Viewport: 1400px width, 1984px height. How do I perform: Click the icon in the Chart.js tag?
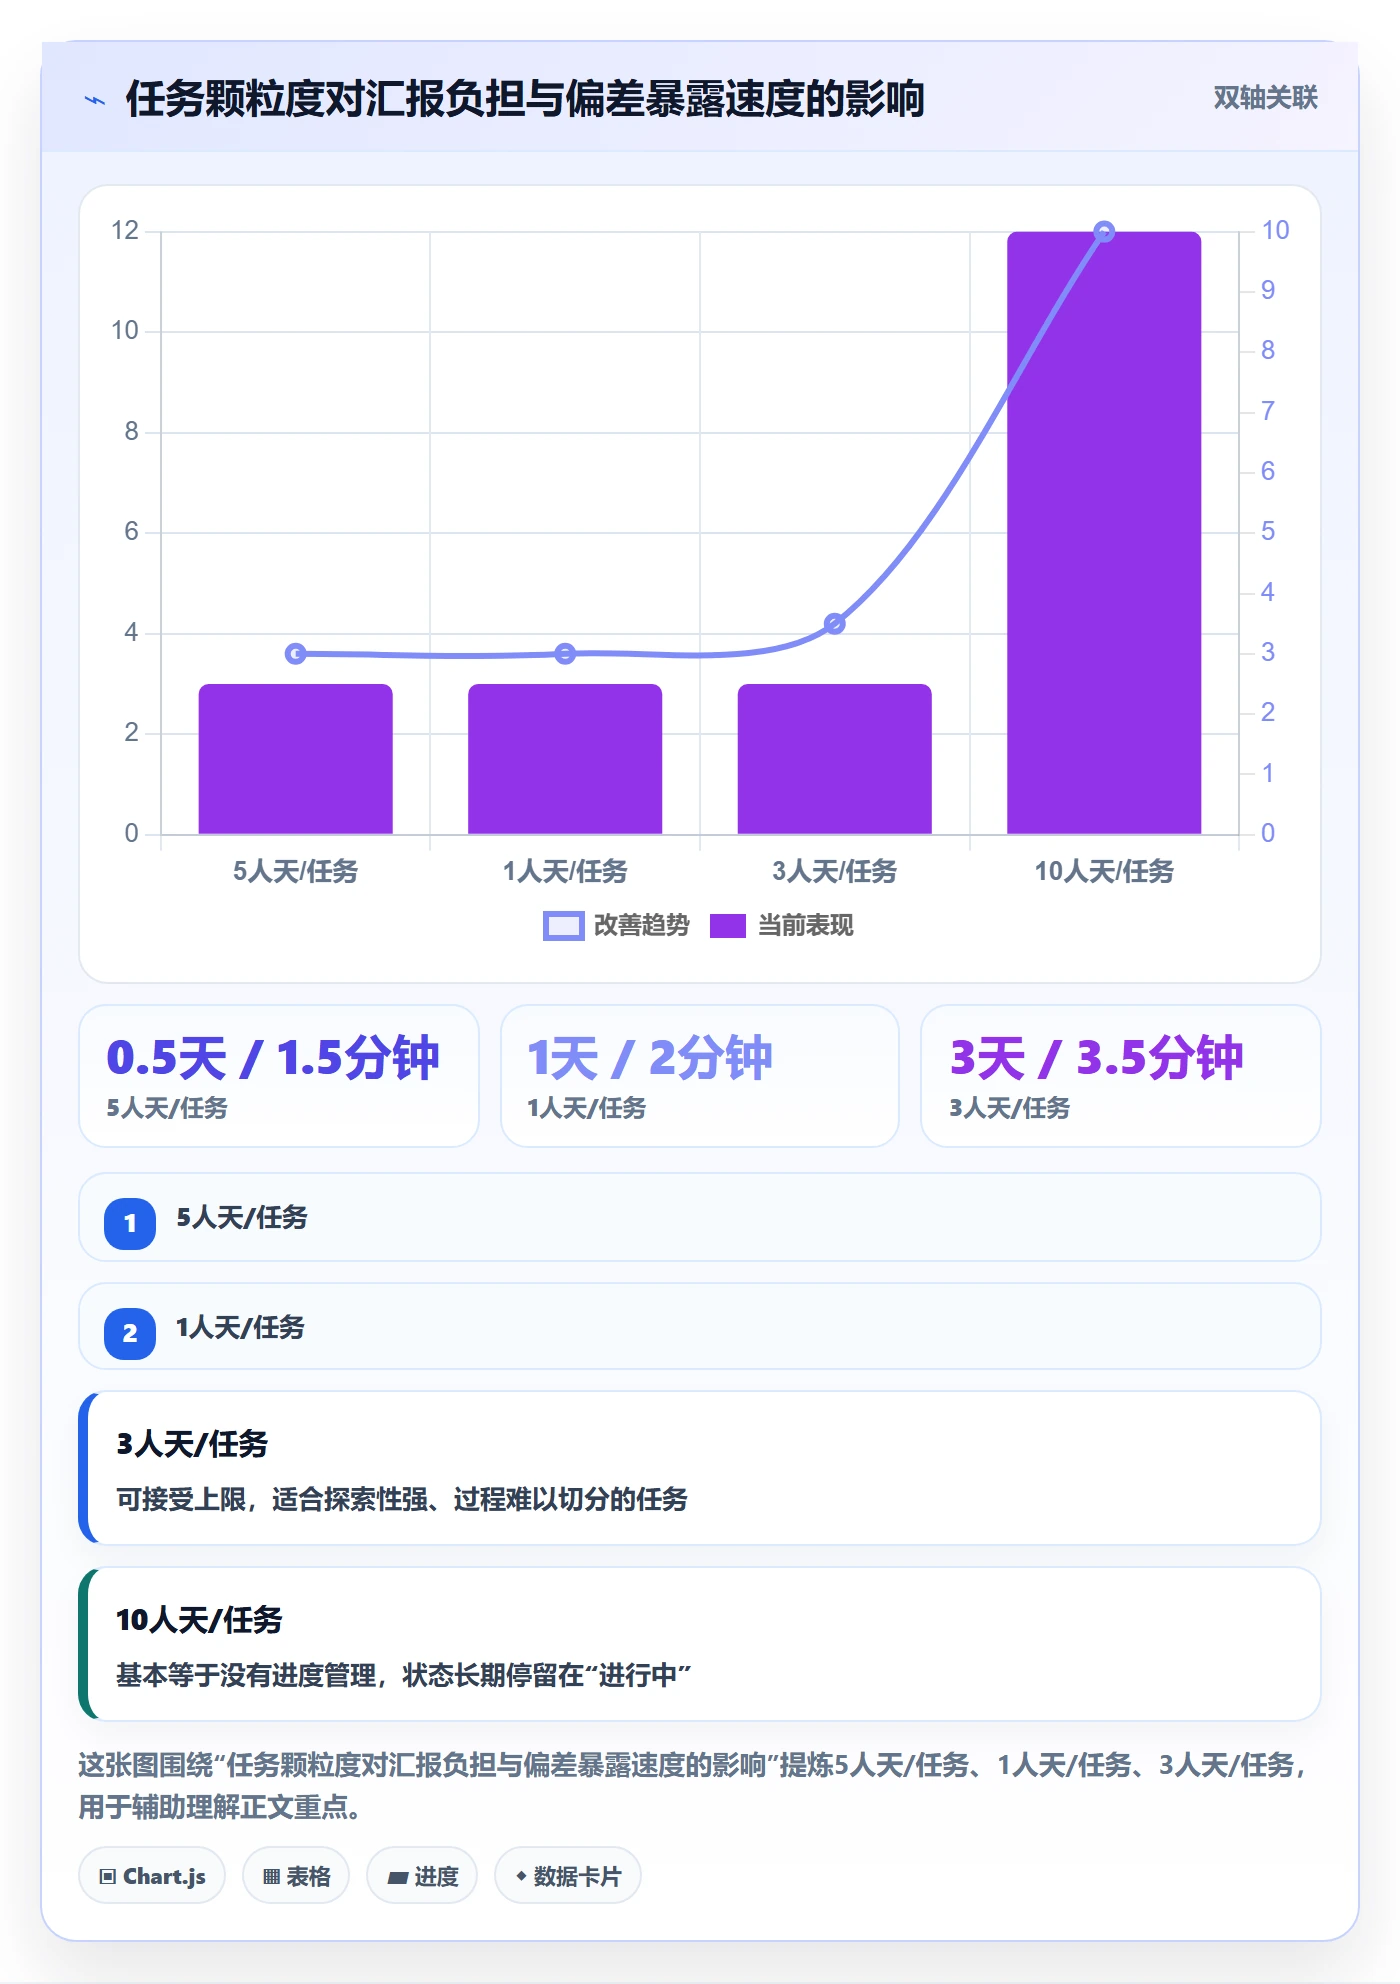point(108,1876)
